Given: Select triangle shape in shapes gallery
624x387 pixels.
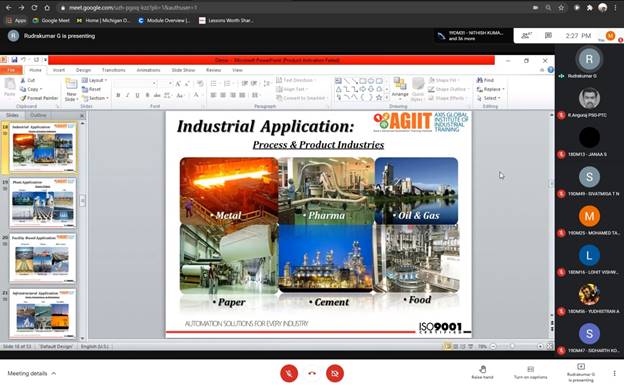Looking at the screenshot, I should (x=339, y=89).
